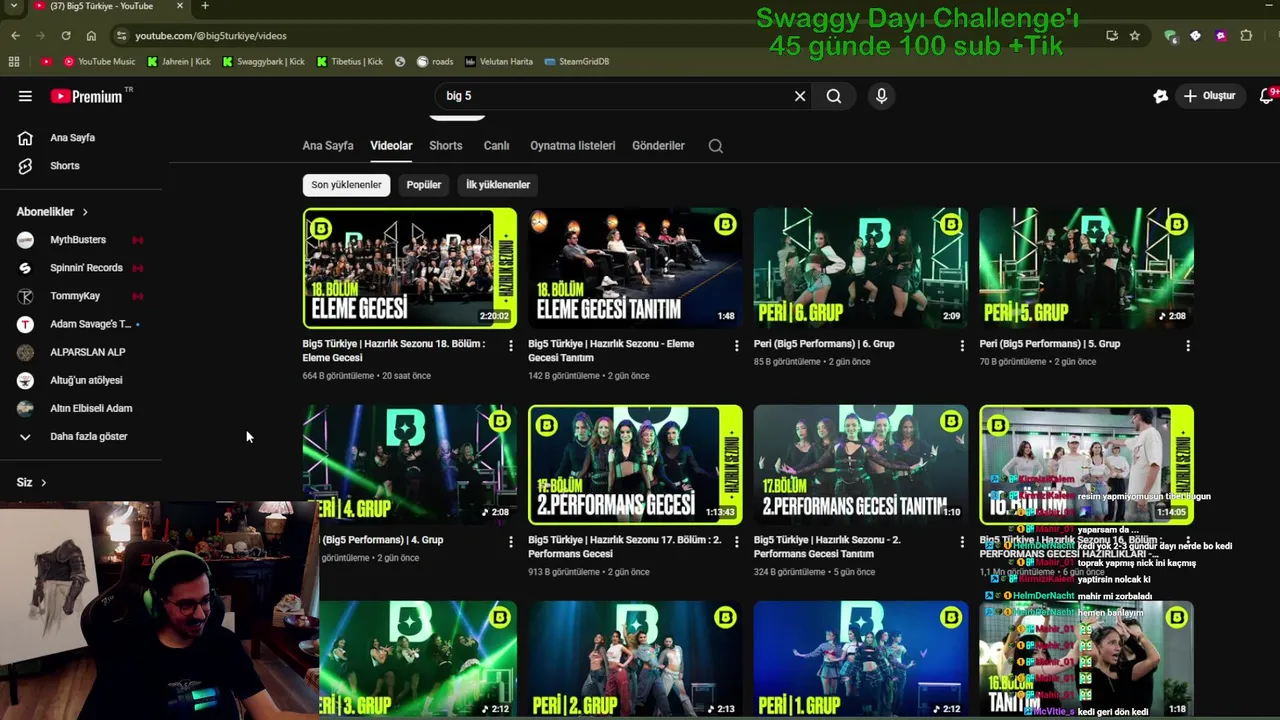Open the Siz section chevron
Screen dimensions: 1280x720
pyautogui.click(x=43, y=483)
